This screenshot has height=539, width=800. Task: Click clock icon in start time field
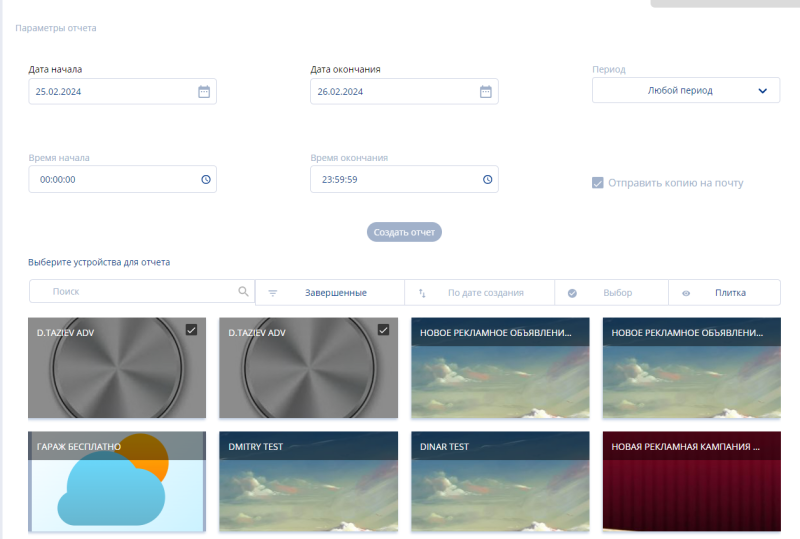[205, 180]
